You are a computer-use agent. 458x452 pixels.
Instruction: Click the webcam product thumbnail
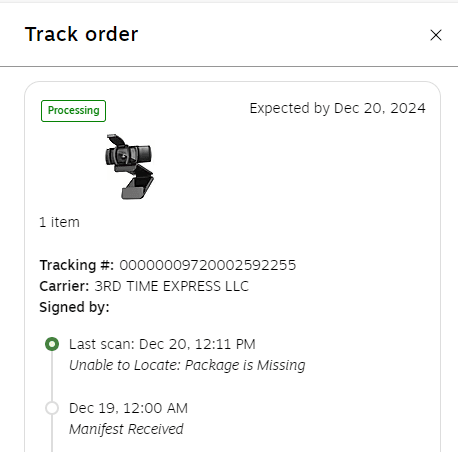click(129, 166)
